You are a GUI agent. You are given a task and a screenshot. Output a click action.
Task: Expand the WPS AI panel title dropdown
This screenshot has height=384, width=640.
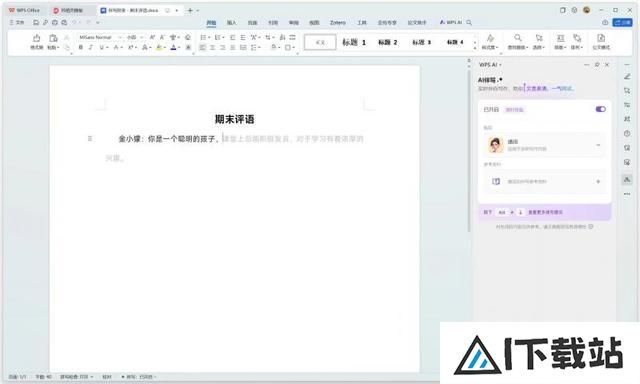coord(500,65)
